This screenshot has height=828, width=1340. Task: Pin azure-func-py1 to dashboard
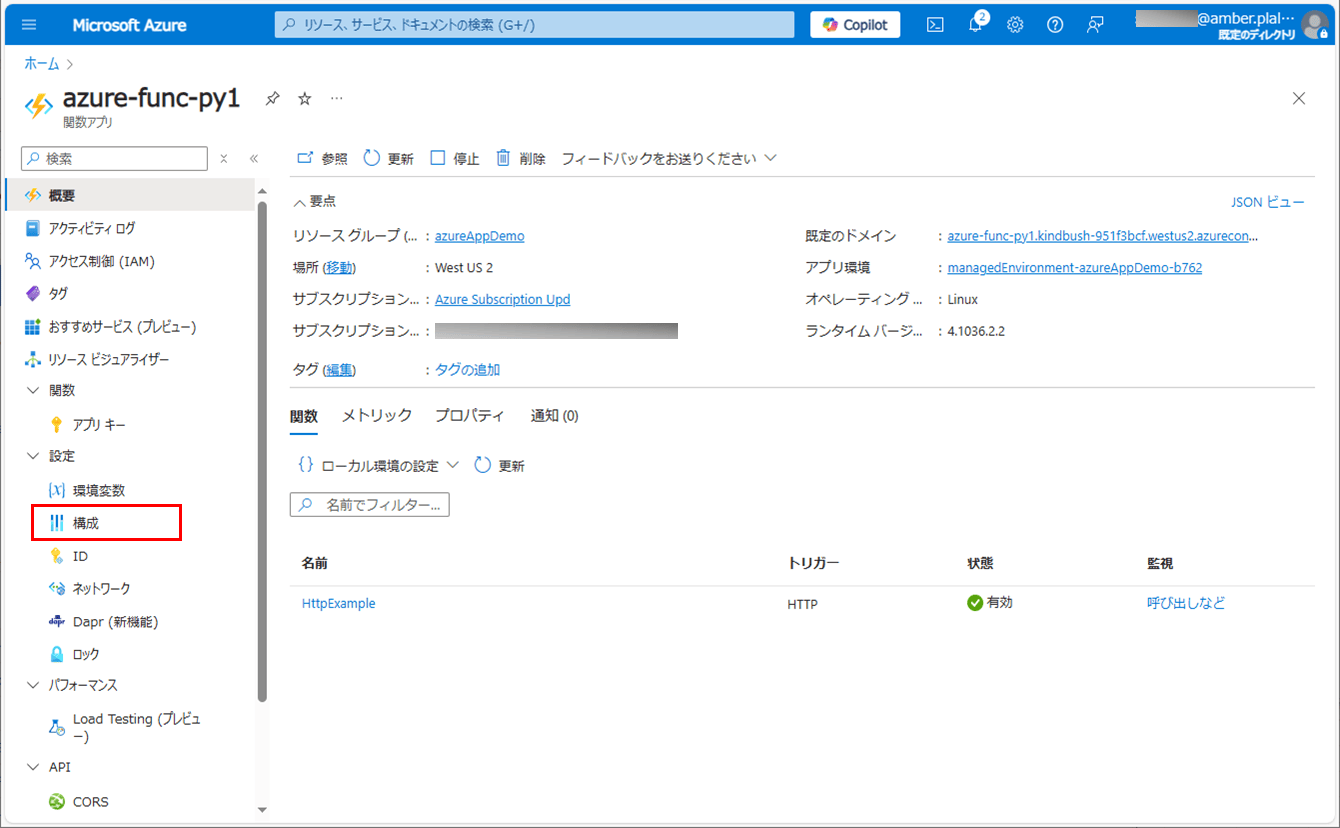tap(272, 98)
